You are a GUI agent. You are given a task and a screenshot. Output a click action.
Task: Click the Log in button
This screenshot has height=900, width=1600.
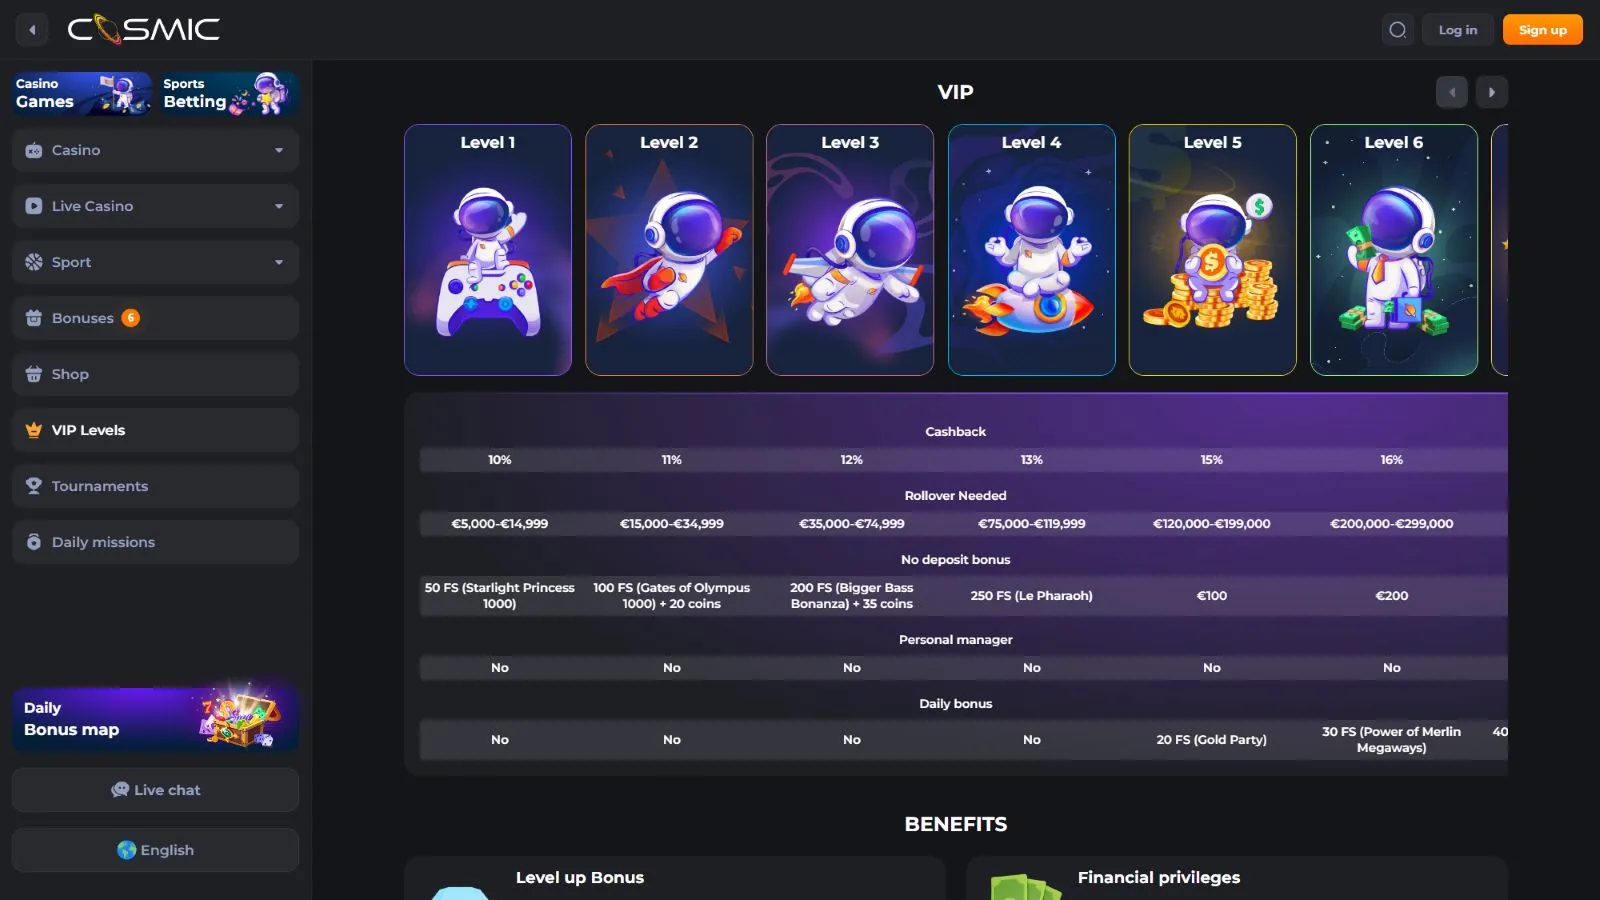coord(1458,30)
